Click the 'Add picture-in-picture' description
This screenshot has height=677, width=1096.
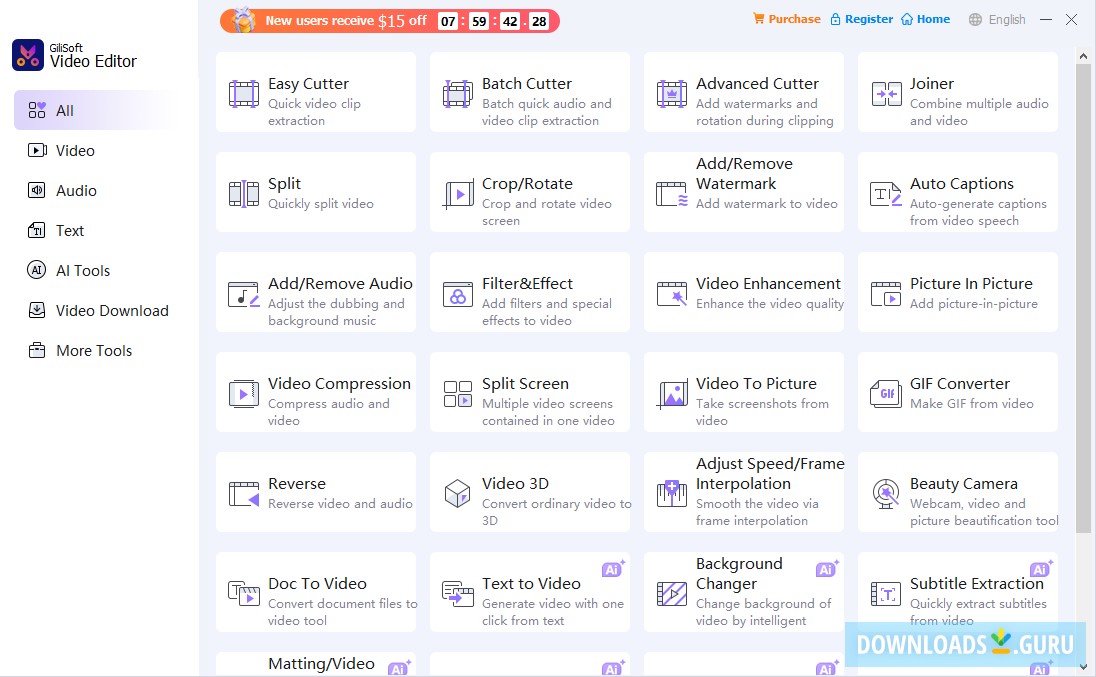click(x=974, y=303)
